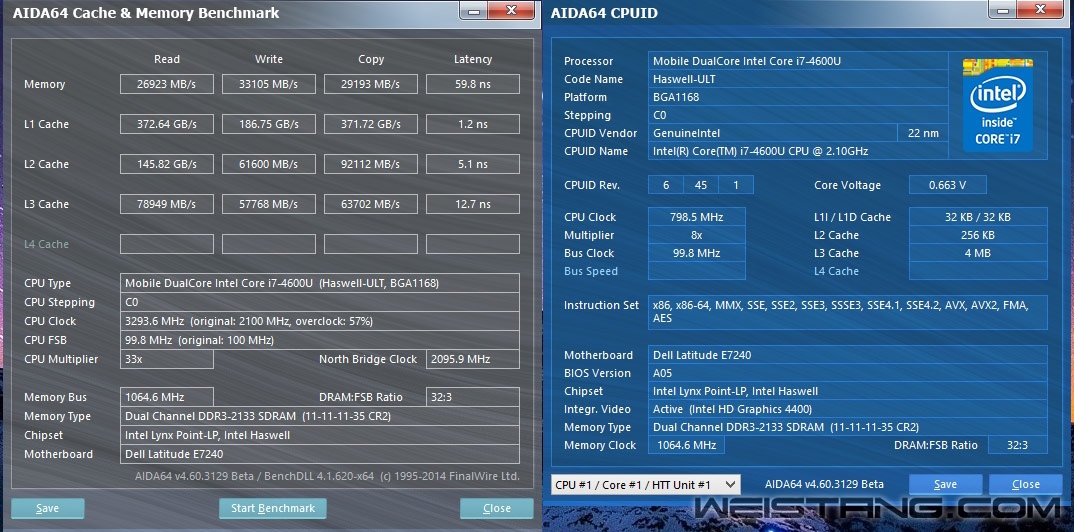This screenshot has height=532, width=1074.
Task: Click the CPU Multiplier 33x field
Action: click(166, 359)
